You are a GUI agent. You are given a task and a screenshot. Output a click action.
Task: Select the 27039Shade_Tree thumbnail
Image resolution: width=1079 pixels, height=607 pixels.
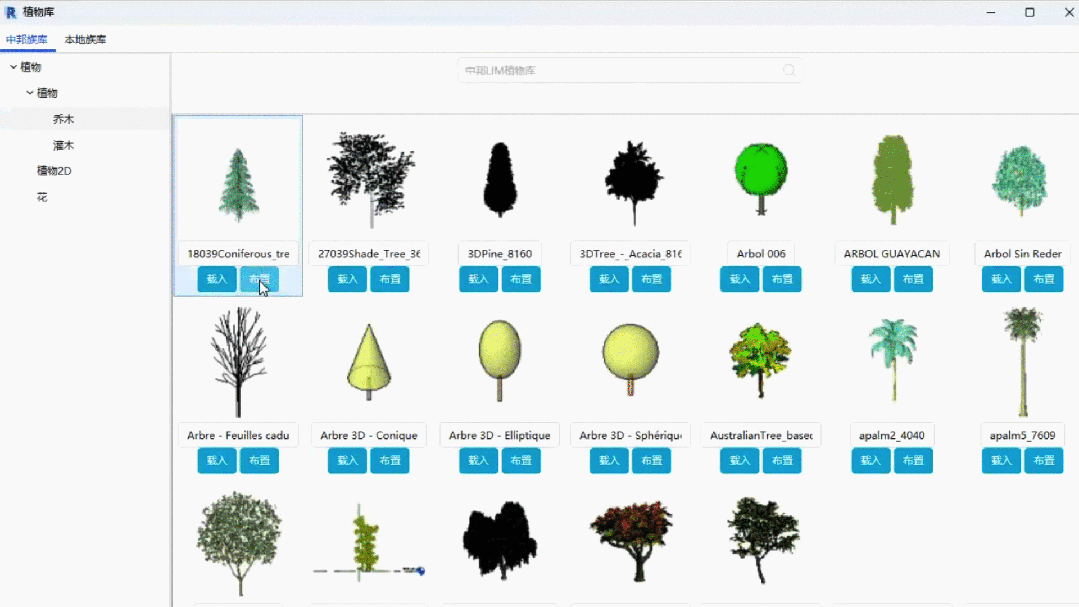point(372,179)
